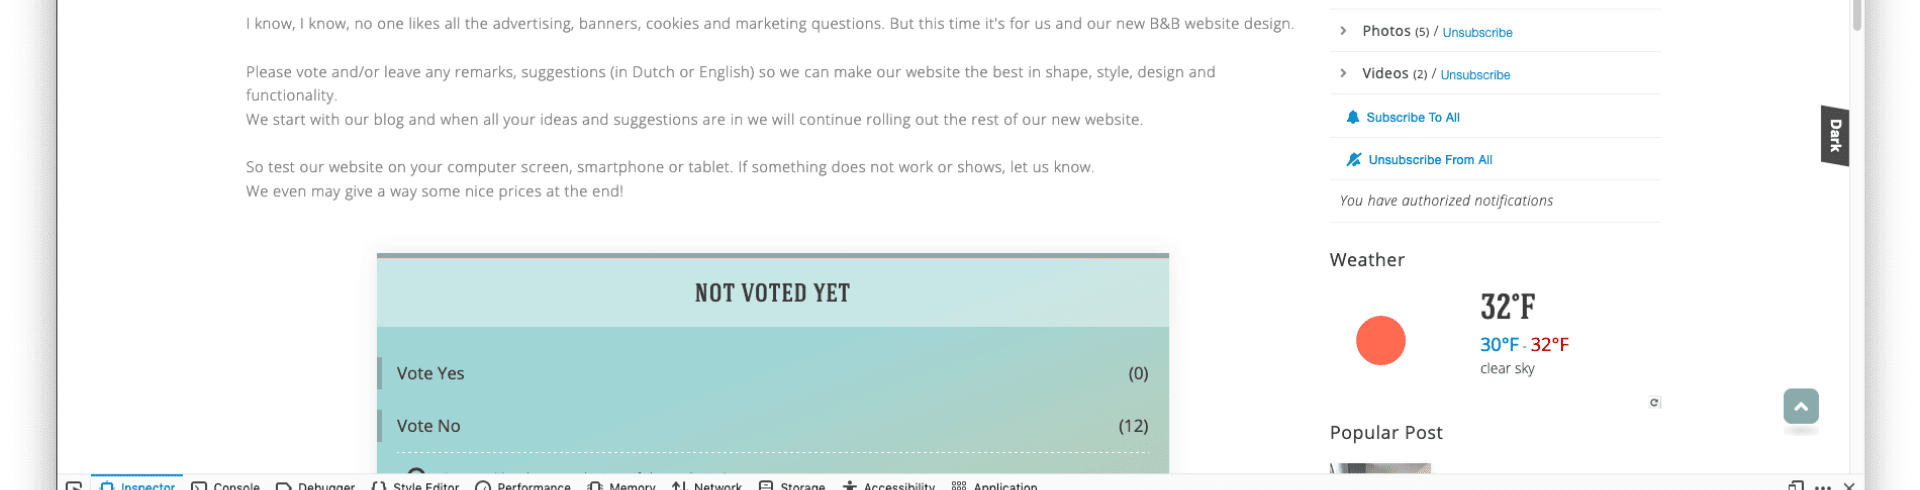Unsubscribe from Videos notifications

point(1475,75)
